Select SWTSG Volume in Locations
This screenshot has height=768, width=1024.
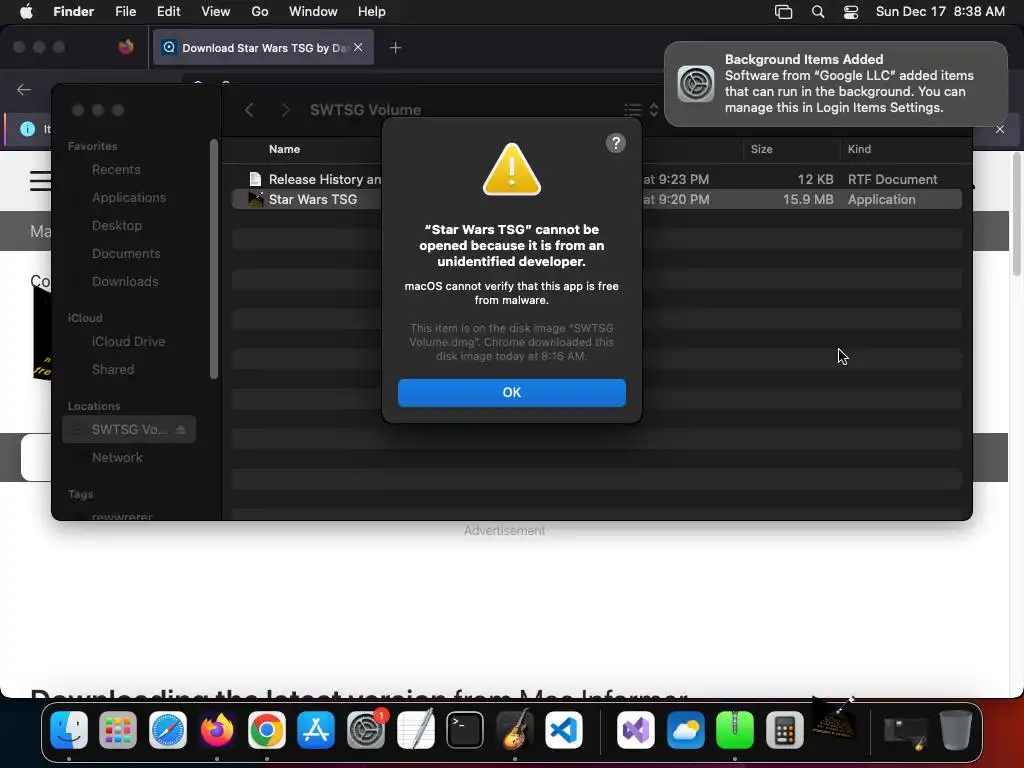pos(129,429)
